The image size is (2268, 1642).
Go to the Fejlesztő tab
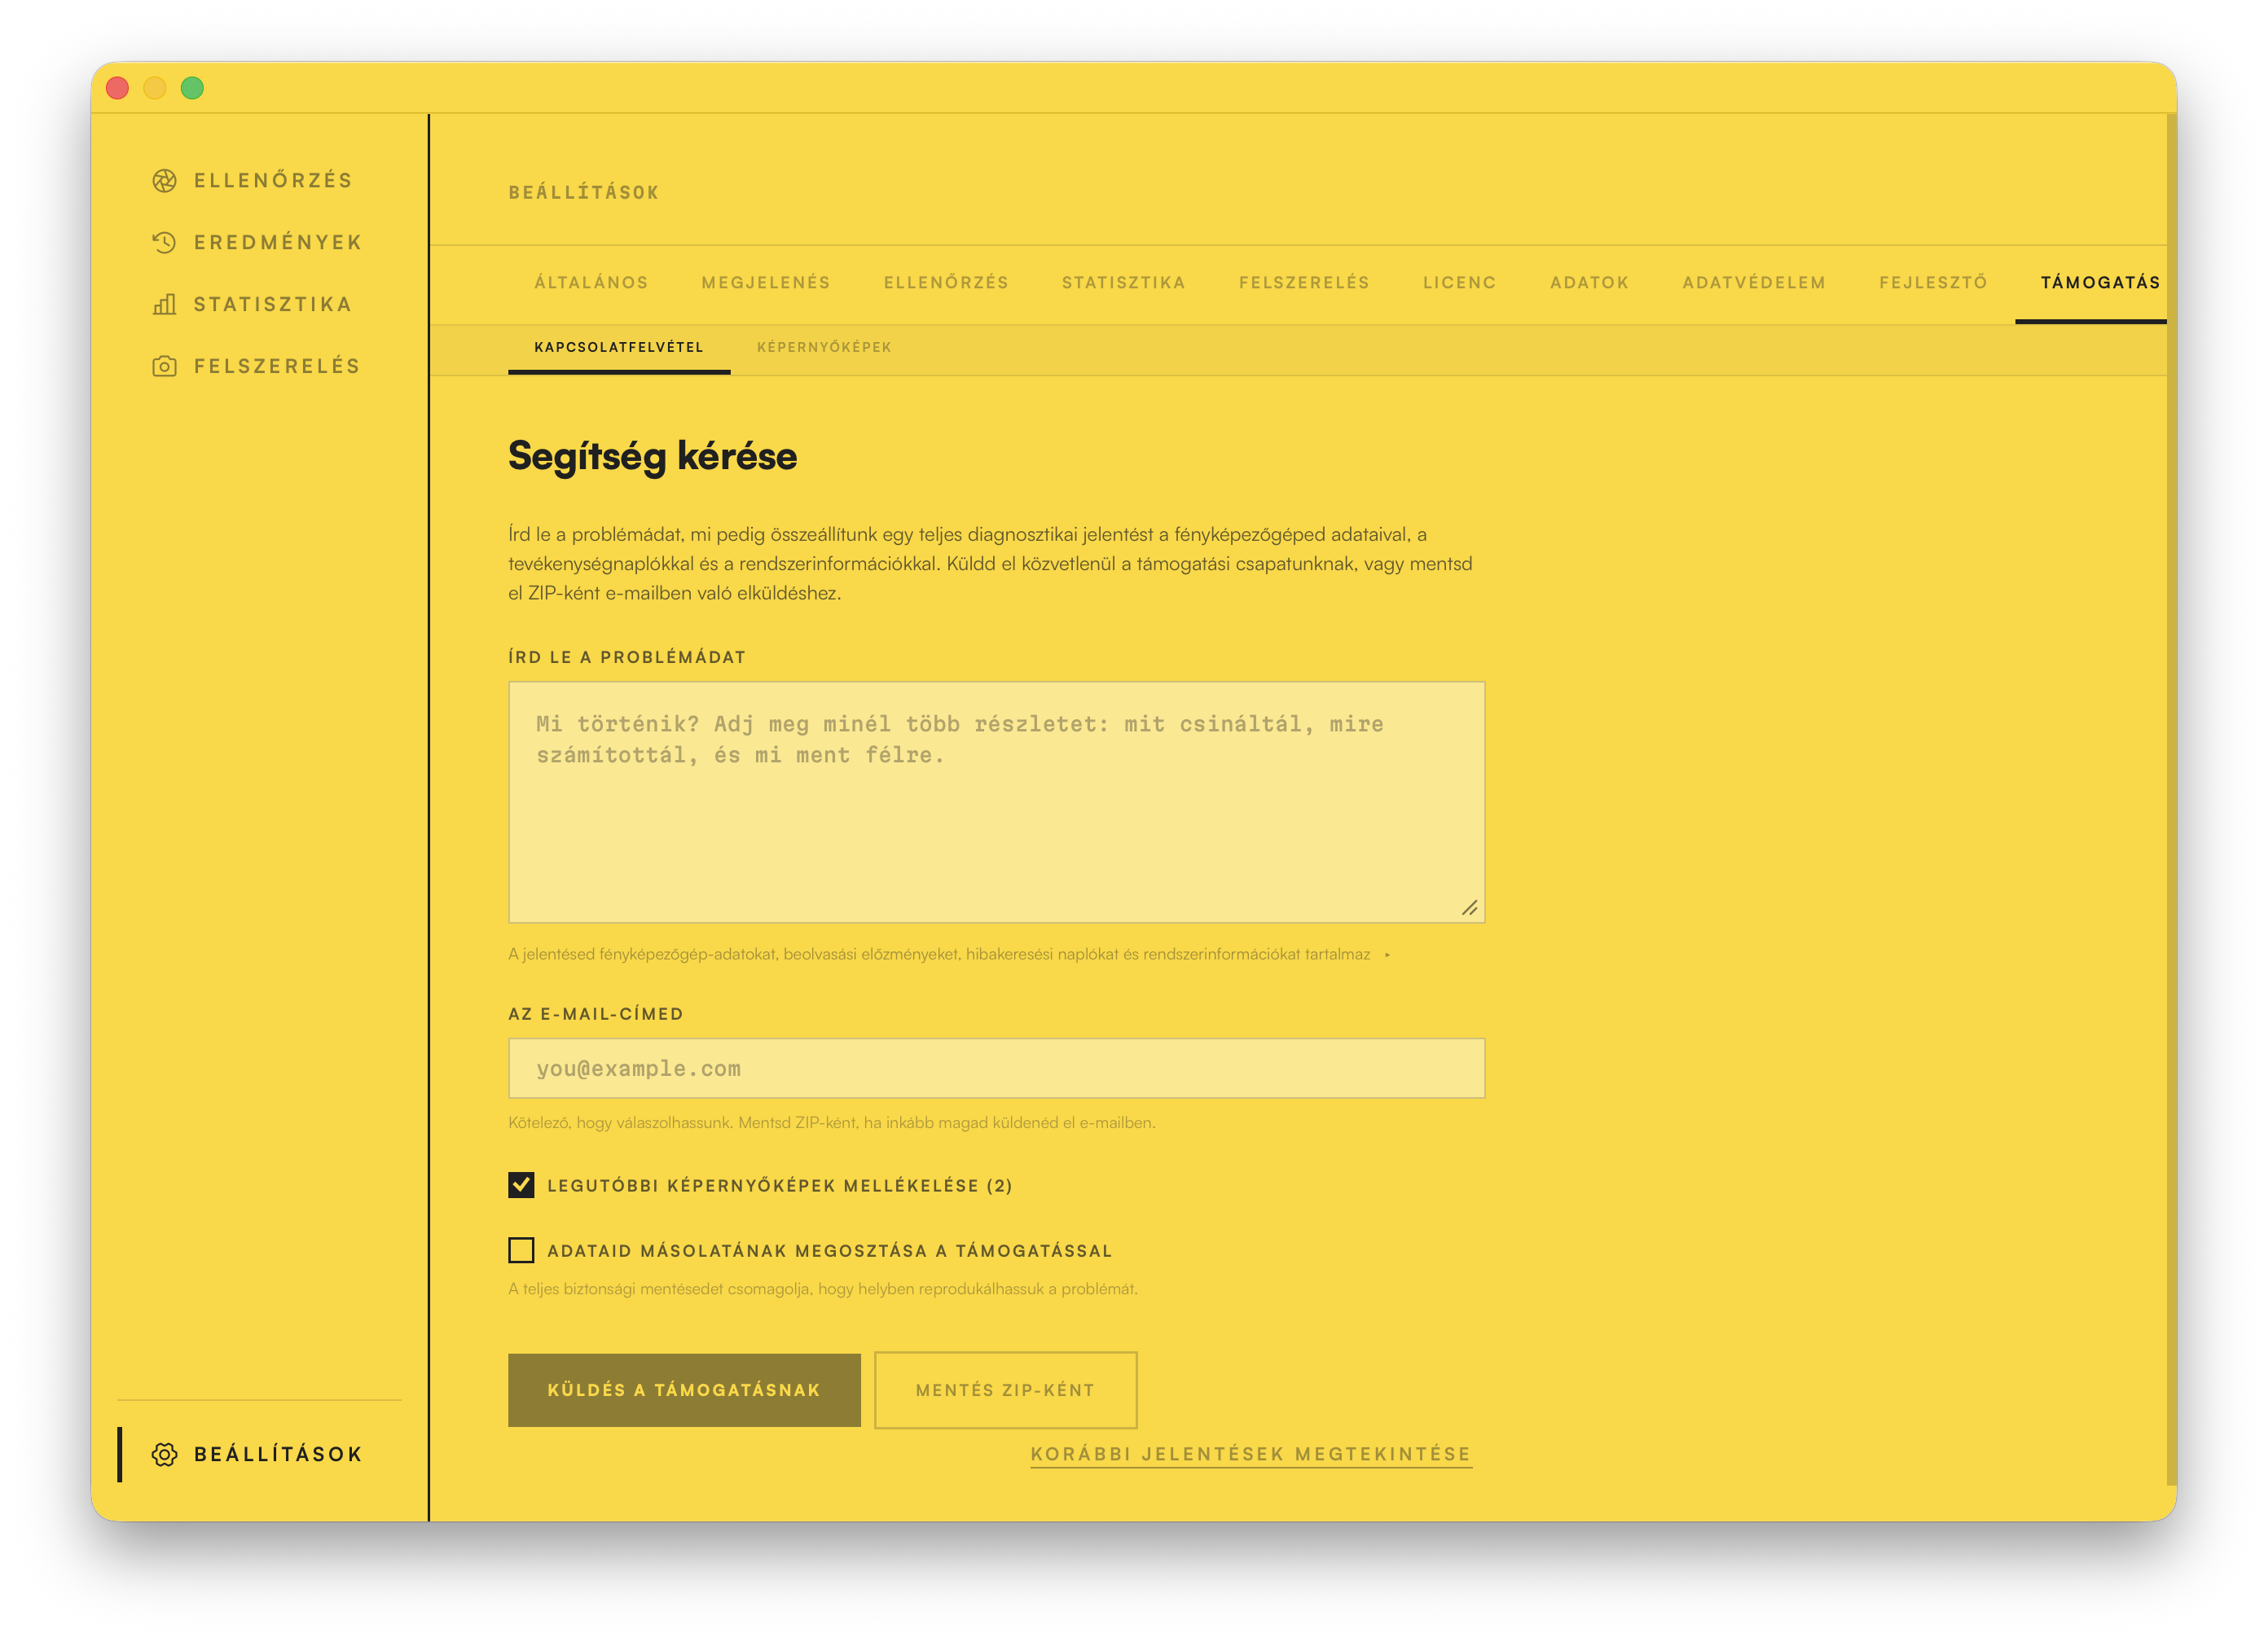point(1932,283)
